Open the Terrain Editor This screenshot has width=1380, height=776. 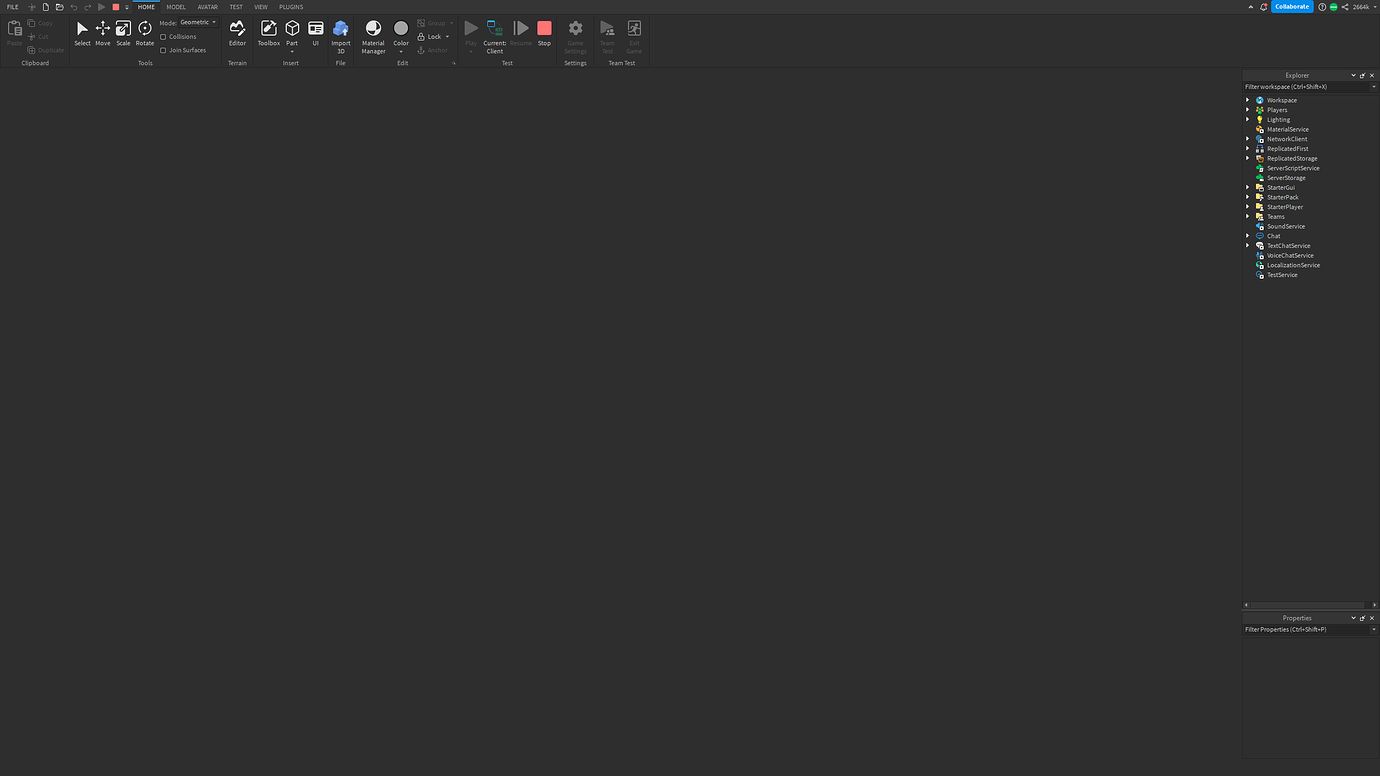point(237,32)
